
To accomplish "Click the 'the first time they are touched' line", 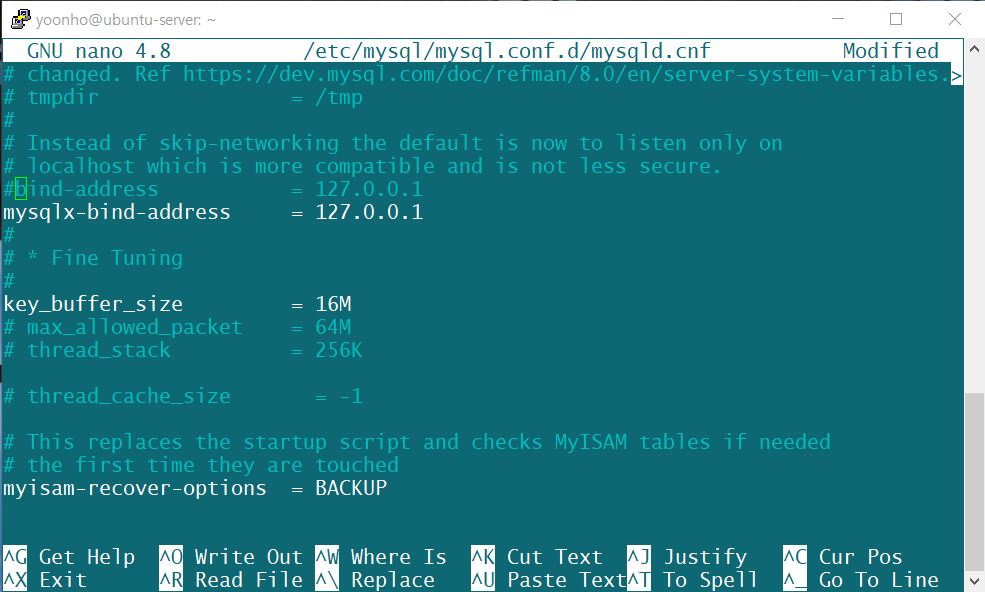I will tap(201, 465).
